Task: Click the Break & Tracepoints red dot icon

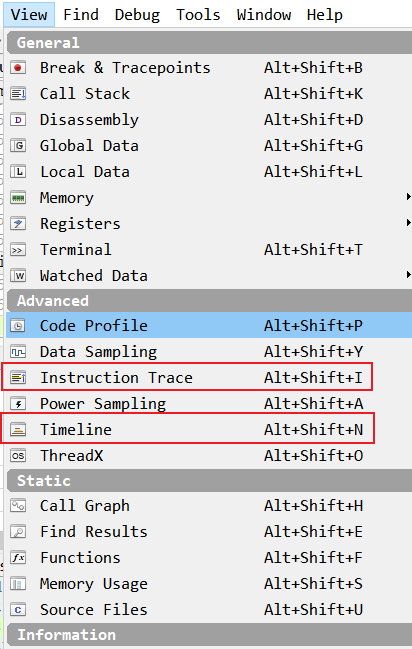Action: pos(18,67)
